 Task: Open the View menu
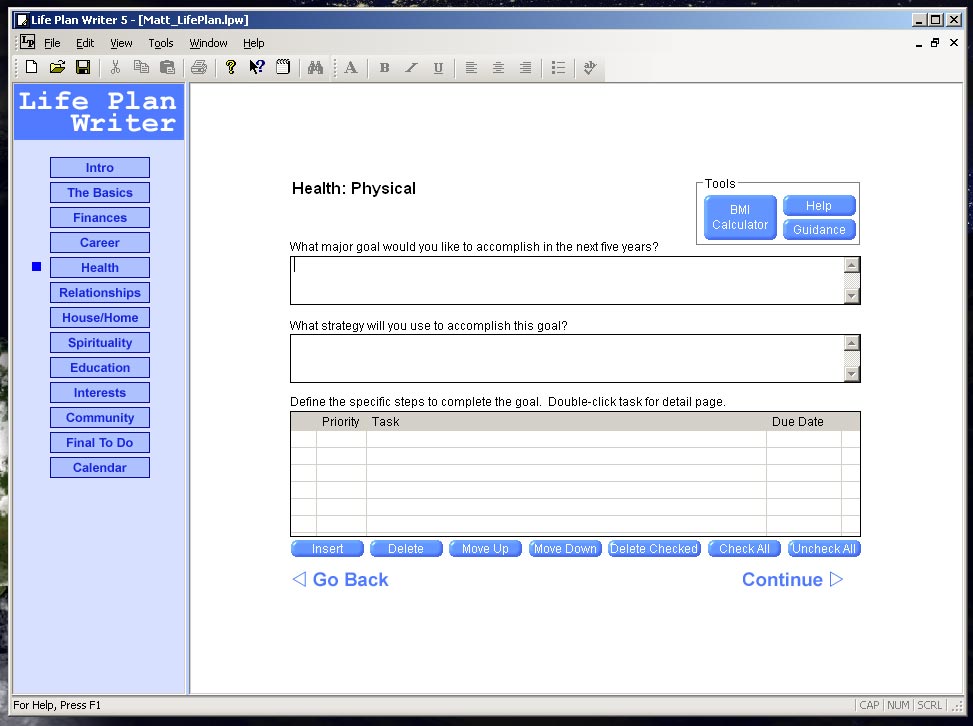121,43
